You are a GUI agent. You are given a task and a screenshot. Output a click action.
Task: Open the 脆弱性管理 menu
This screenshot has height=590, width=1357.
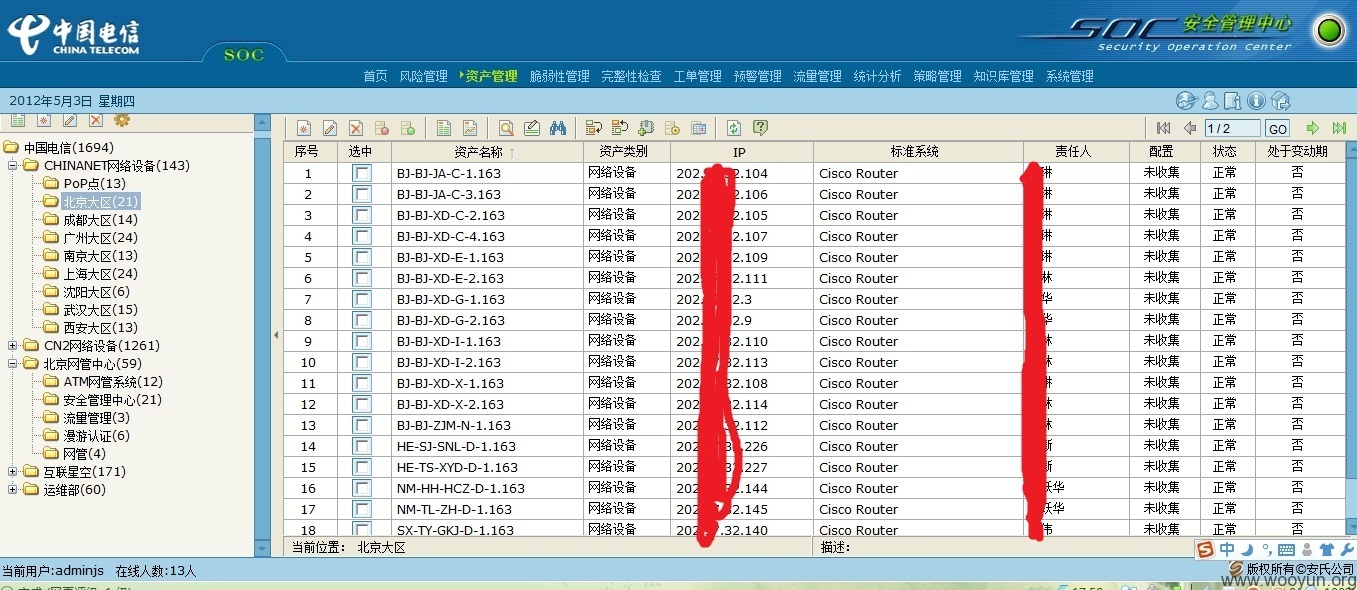(x=560, y=76)
